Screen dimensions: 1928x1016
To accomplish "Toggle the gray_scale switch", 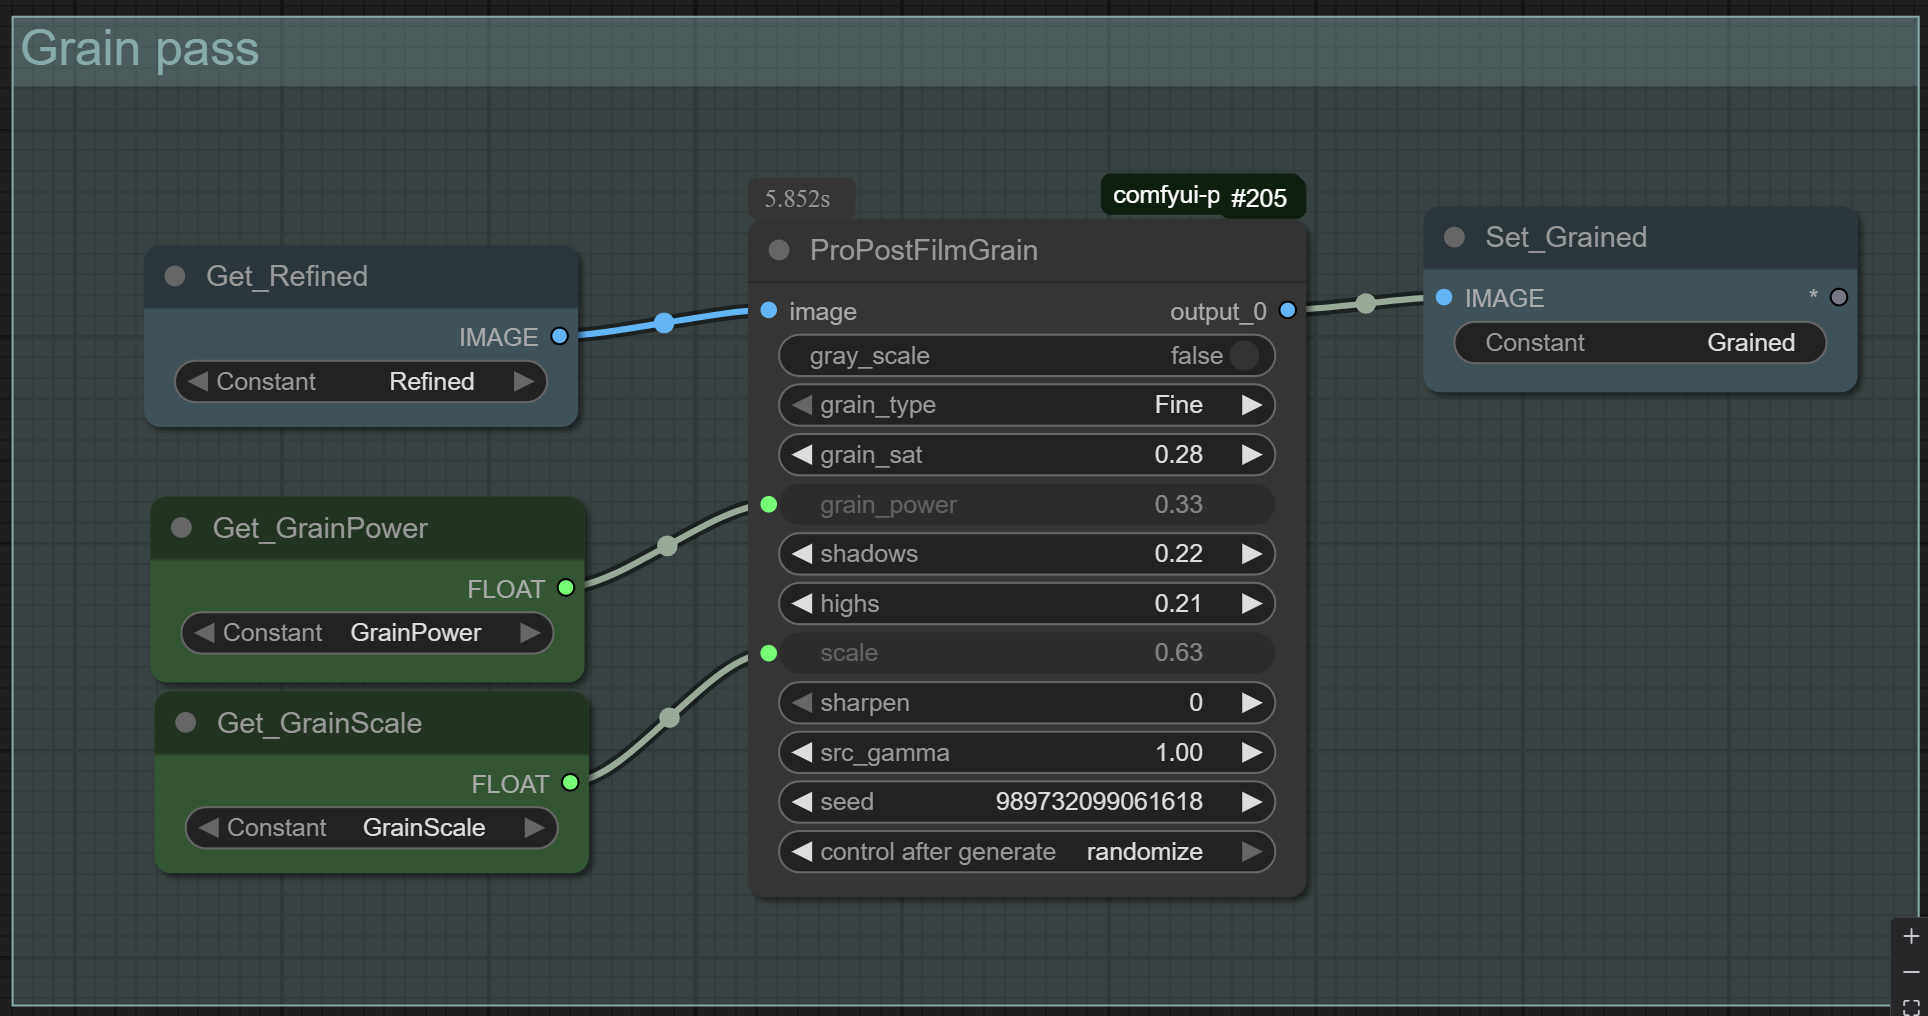I will pos(1245,355).
